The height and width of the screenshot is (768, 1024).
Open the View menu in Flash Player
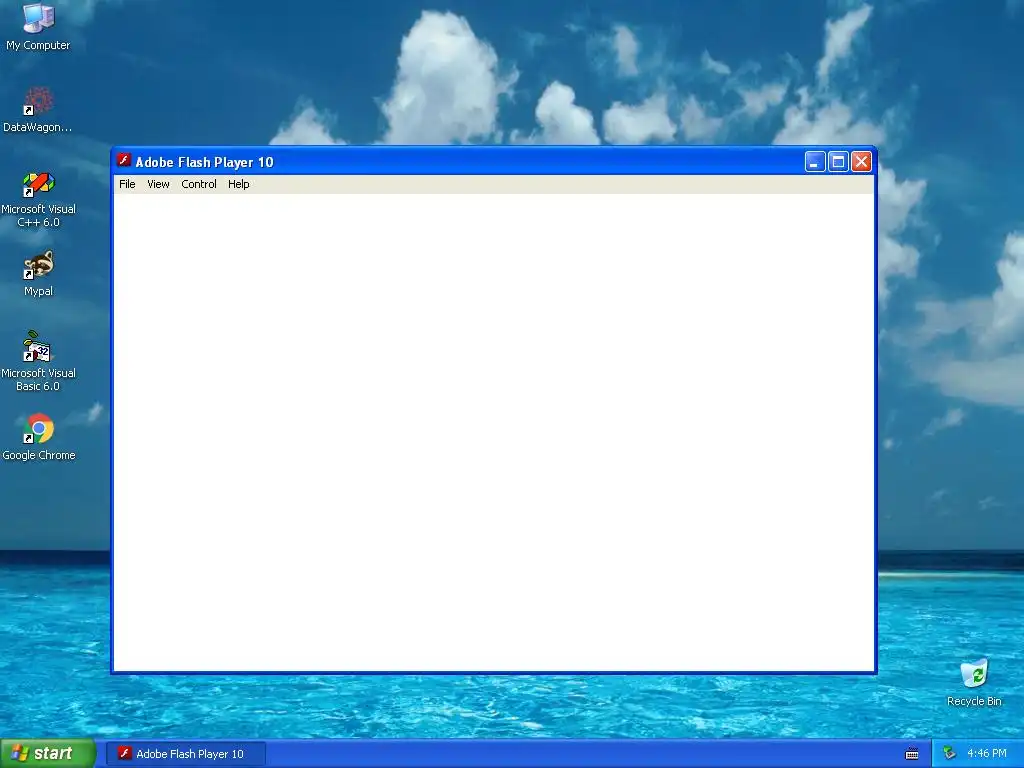[158, 184]
